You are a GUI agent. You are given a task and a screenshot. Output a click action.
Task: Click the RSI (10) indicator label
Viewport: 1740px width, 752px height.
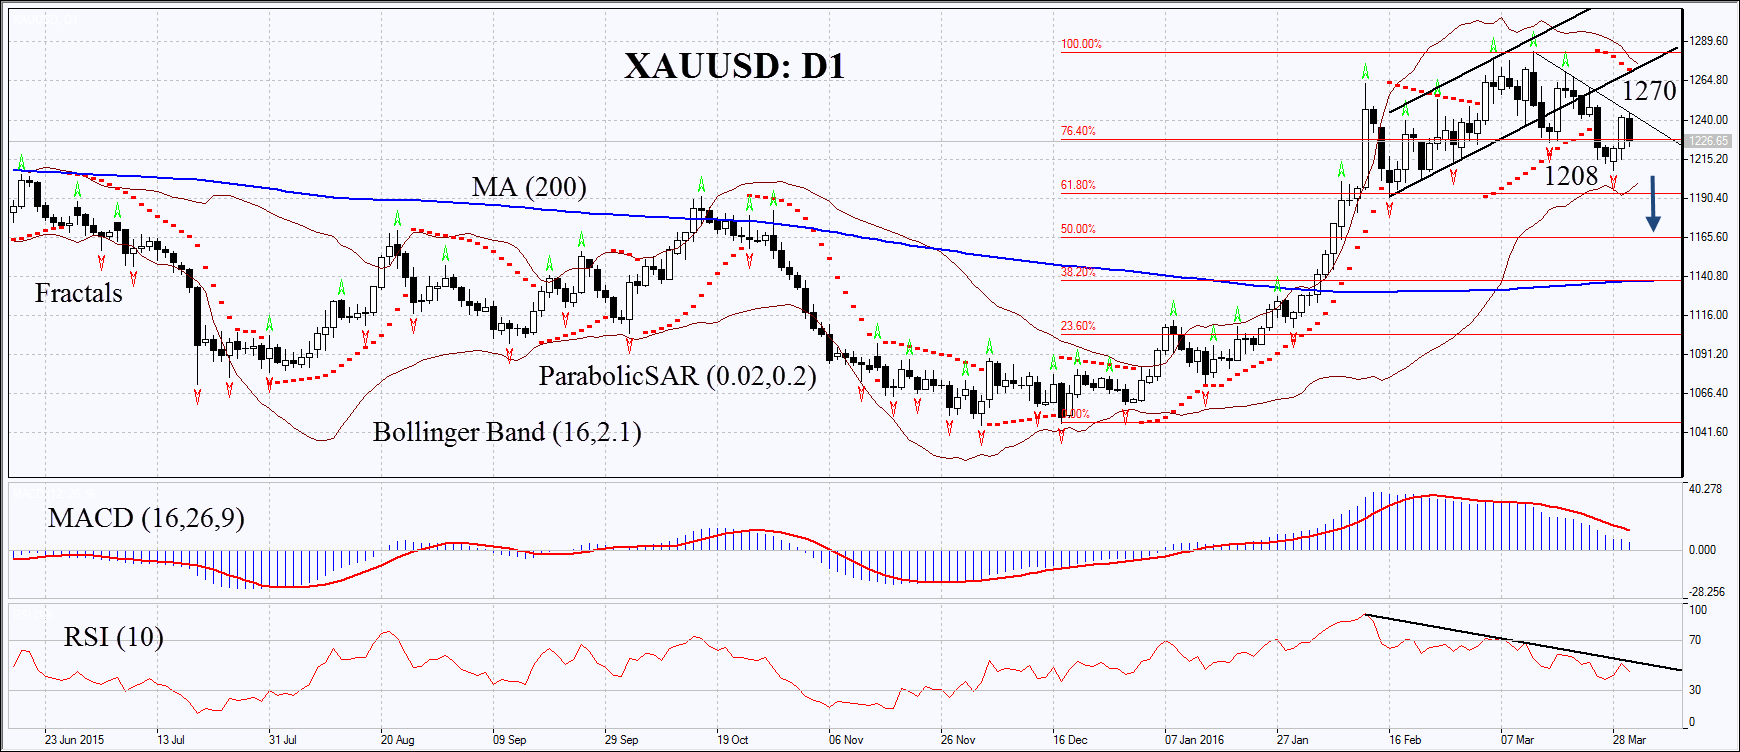[114, 637]
